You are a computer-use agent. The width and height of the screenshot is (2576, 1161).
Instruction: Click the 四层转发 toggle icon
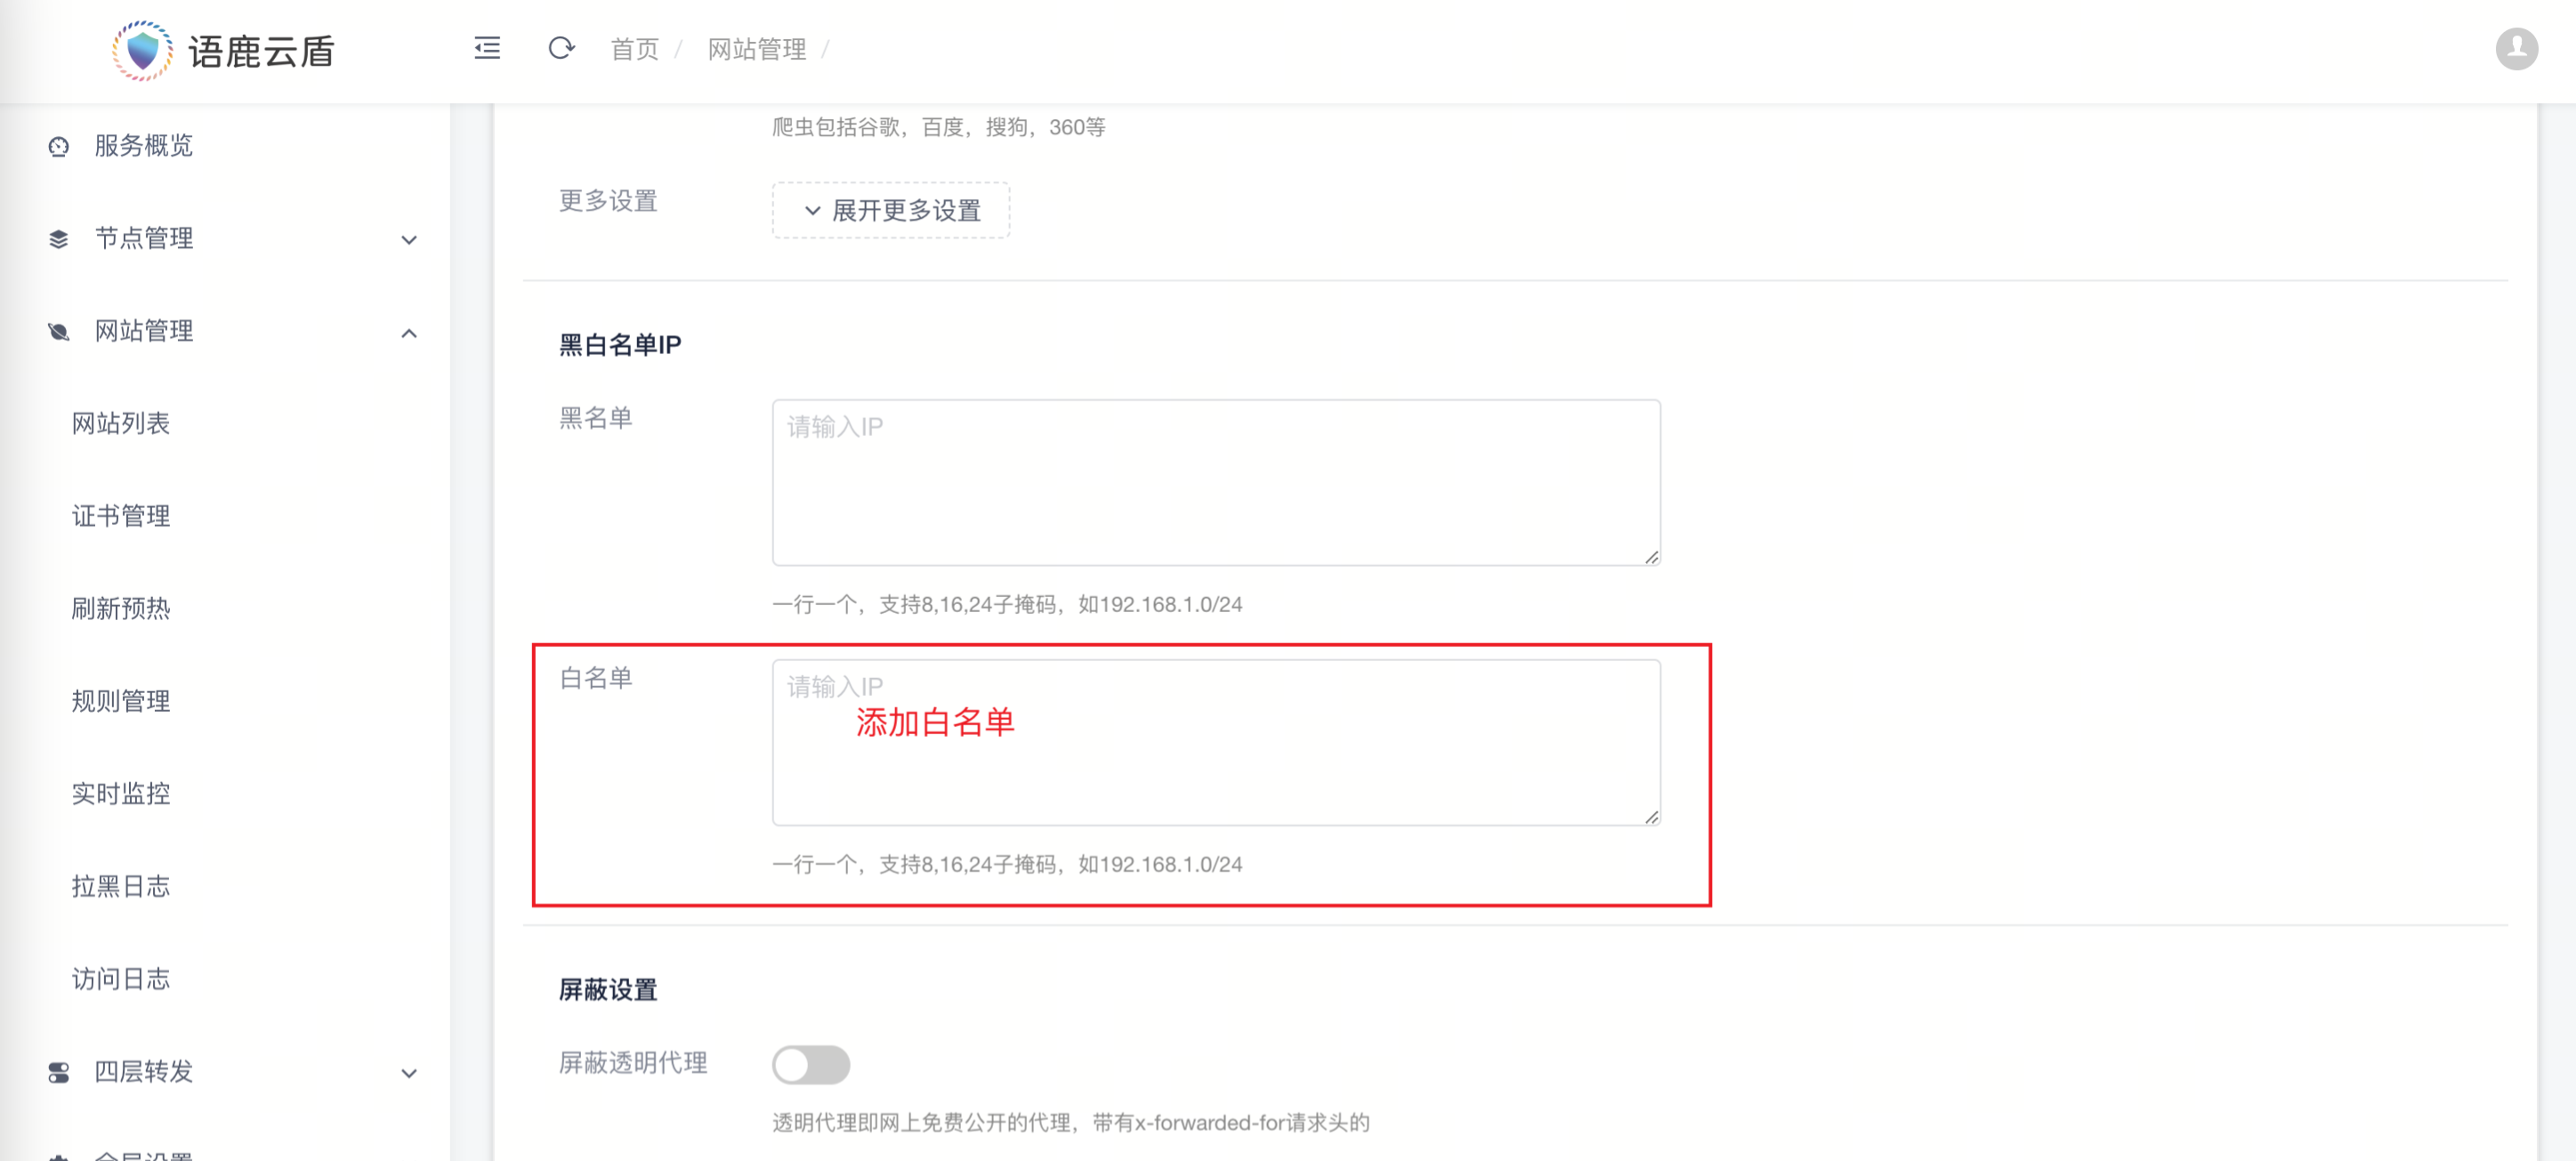coord(59,1072)
